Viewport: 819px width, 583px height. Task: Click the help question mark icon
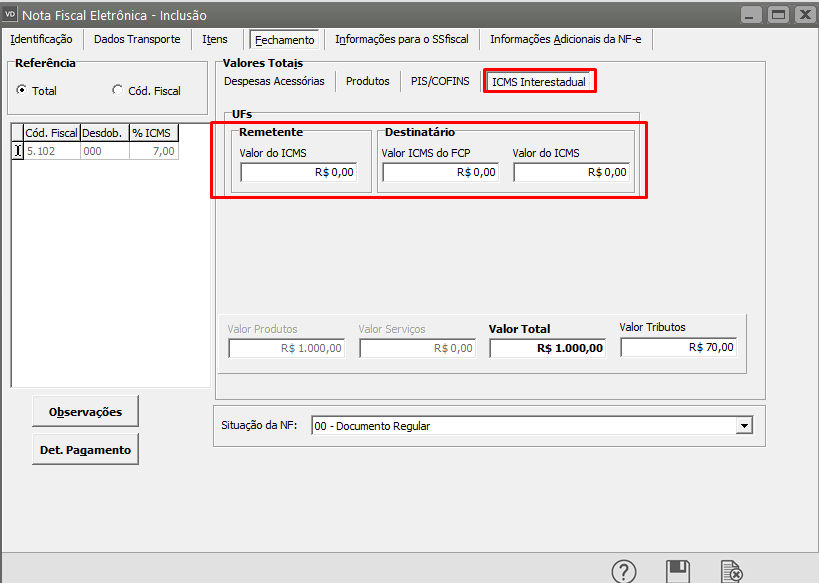click(x=624, y=571)
